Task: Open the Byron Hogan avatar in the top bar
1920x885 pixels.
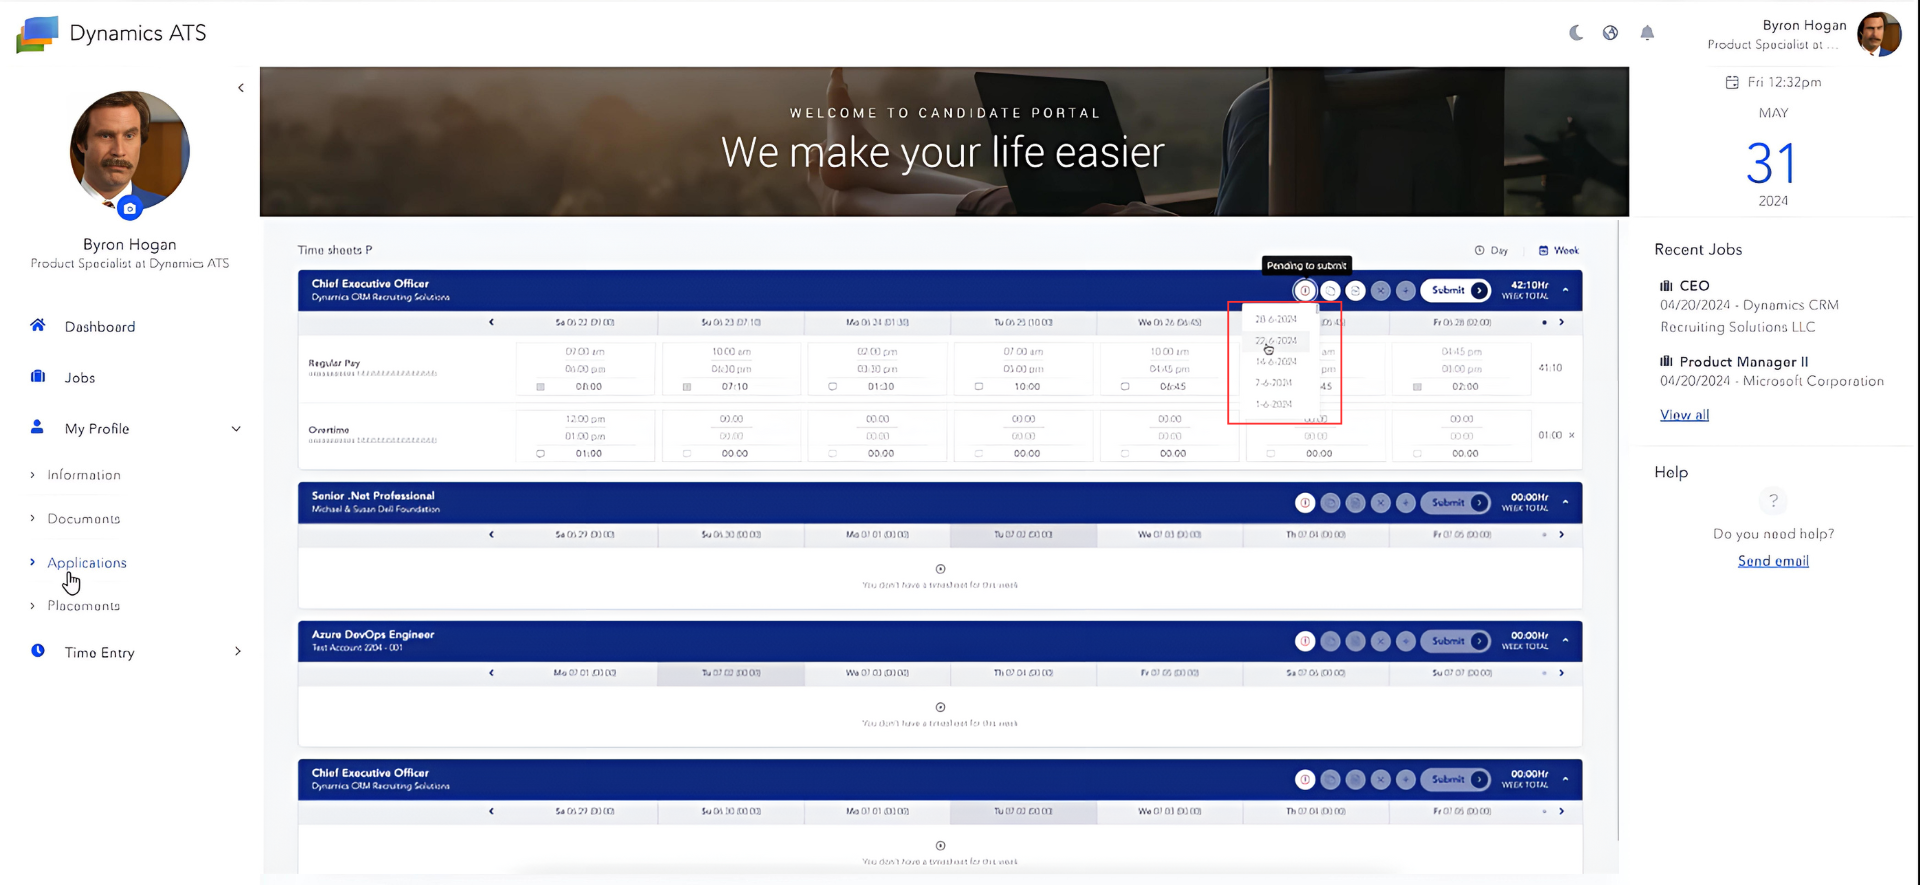Action: point(1879,34)
